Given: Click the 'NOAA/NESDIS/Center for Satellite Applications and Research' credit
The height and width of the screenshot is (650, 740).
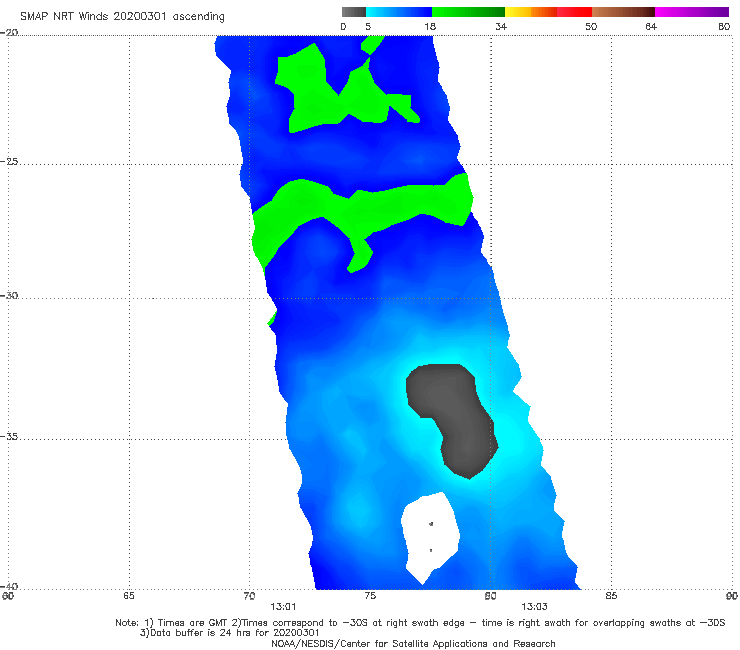Looking at the screenshot, I should tap(413, 644).
